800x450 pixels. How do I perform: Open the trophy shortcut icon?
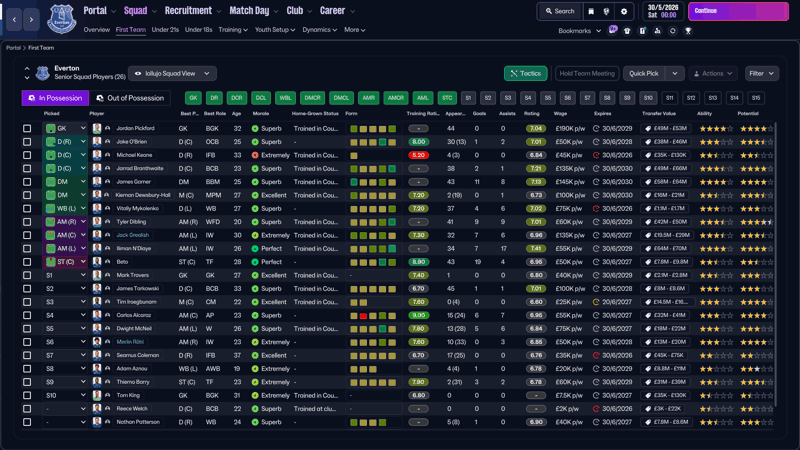tap(688, 31)
